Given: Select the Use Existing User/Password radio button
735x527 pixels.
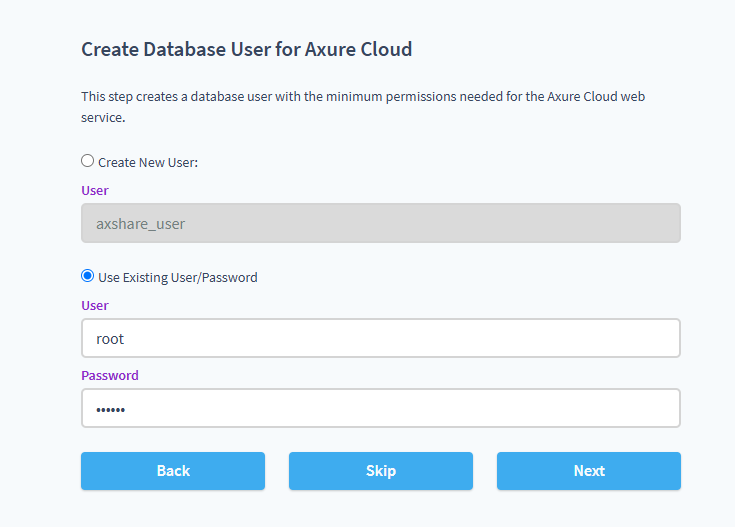Looking at the screenshot, I should (88, 276).
